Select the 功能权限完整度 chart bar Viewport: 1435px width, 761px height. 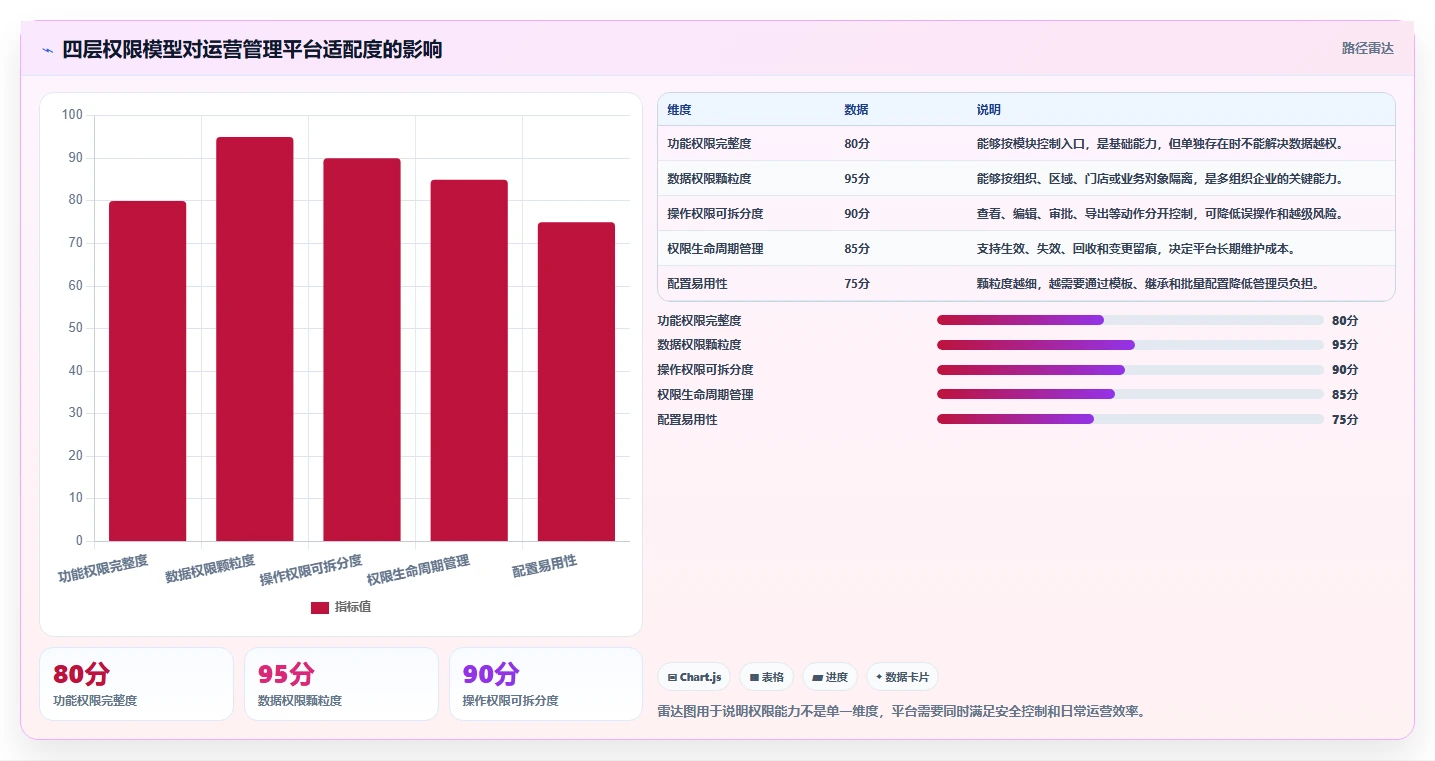point(148,371)
